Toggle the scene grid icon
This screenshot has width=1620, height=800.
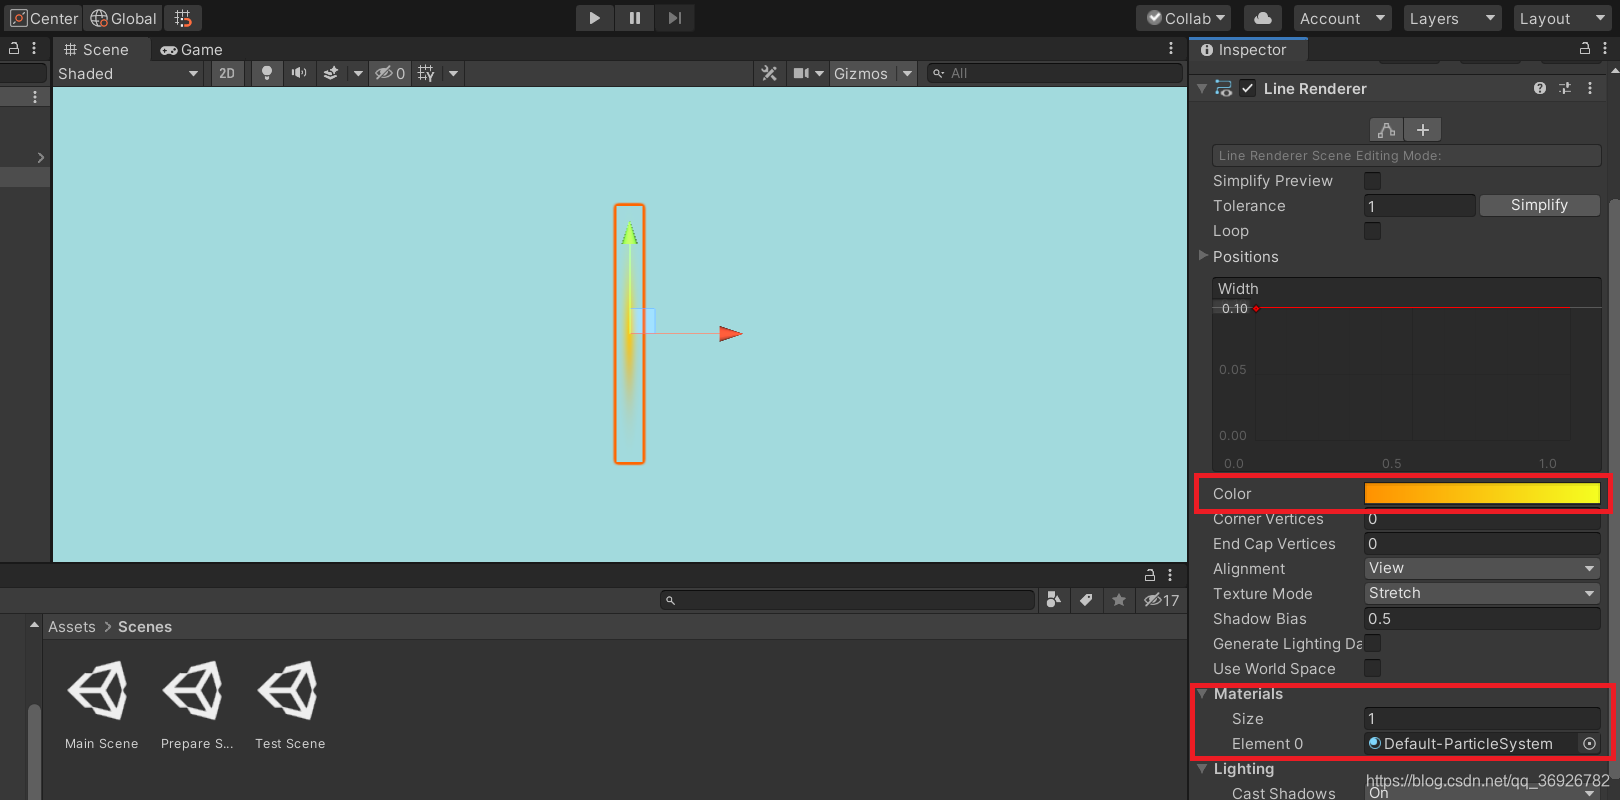[x=426, y=73]
